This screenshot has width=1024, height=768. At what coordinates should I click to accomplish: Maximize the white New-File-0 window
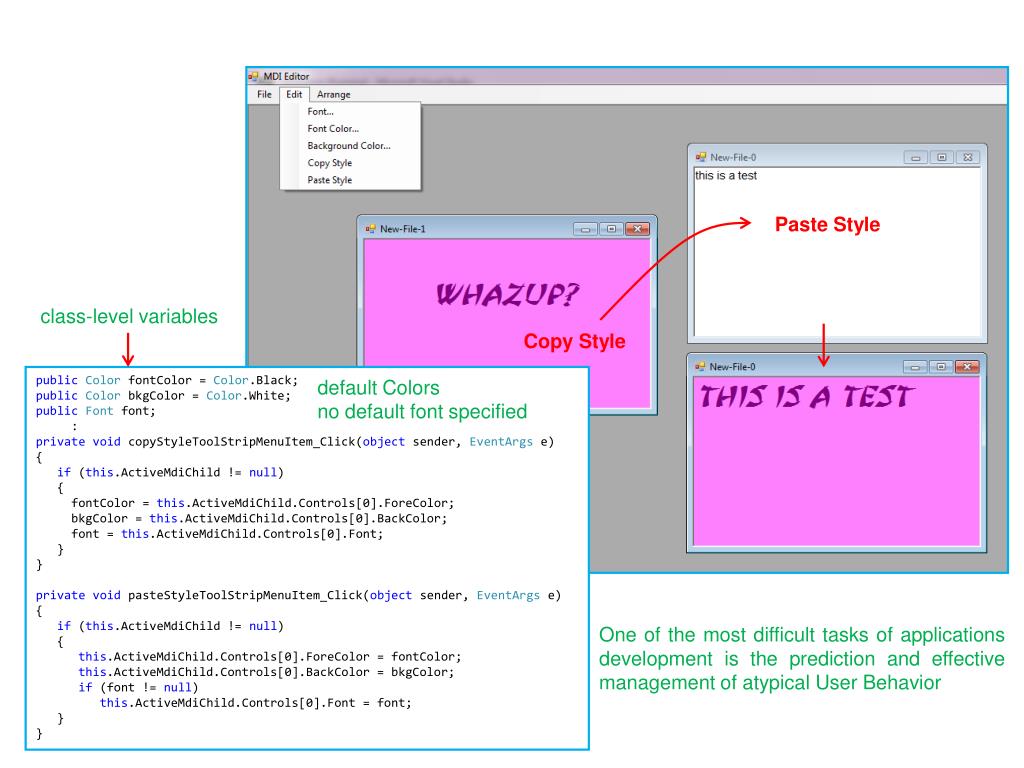click(941, 157)
